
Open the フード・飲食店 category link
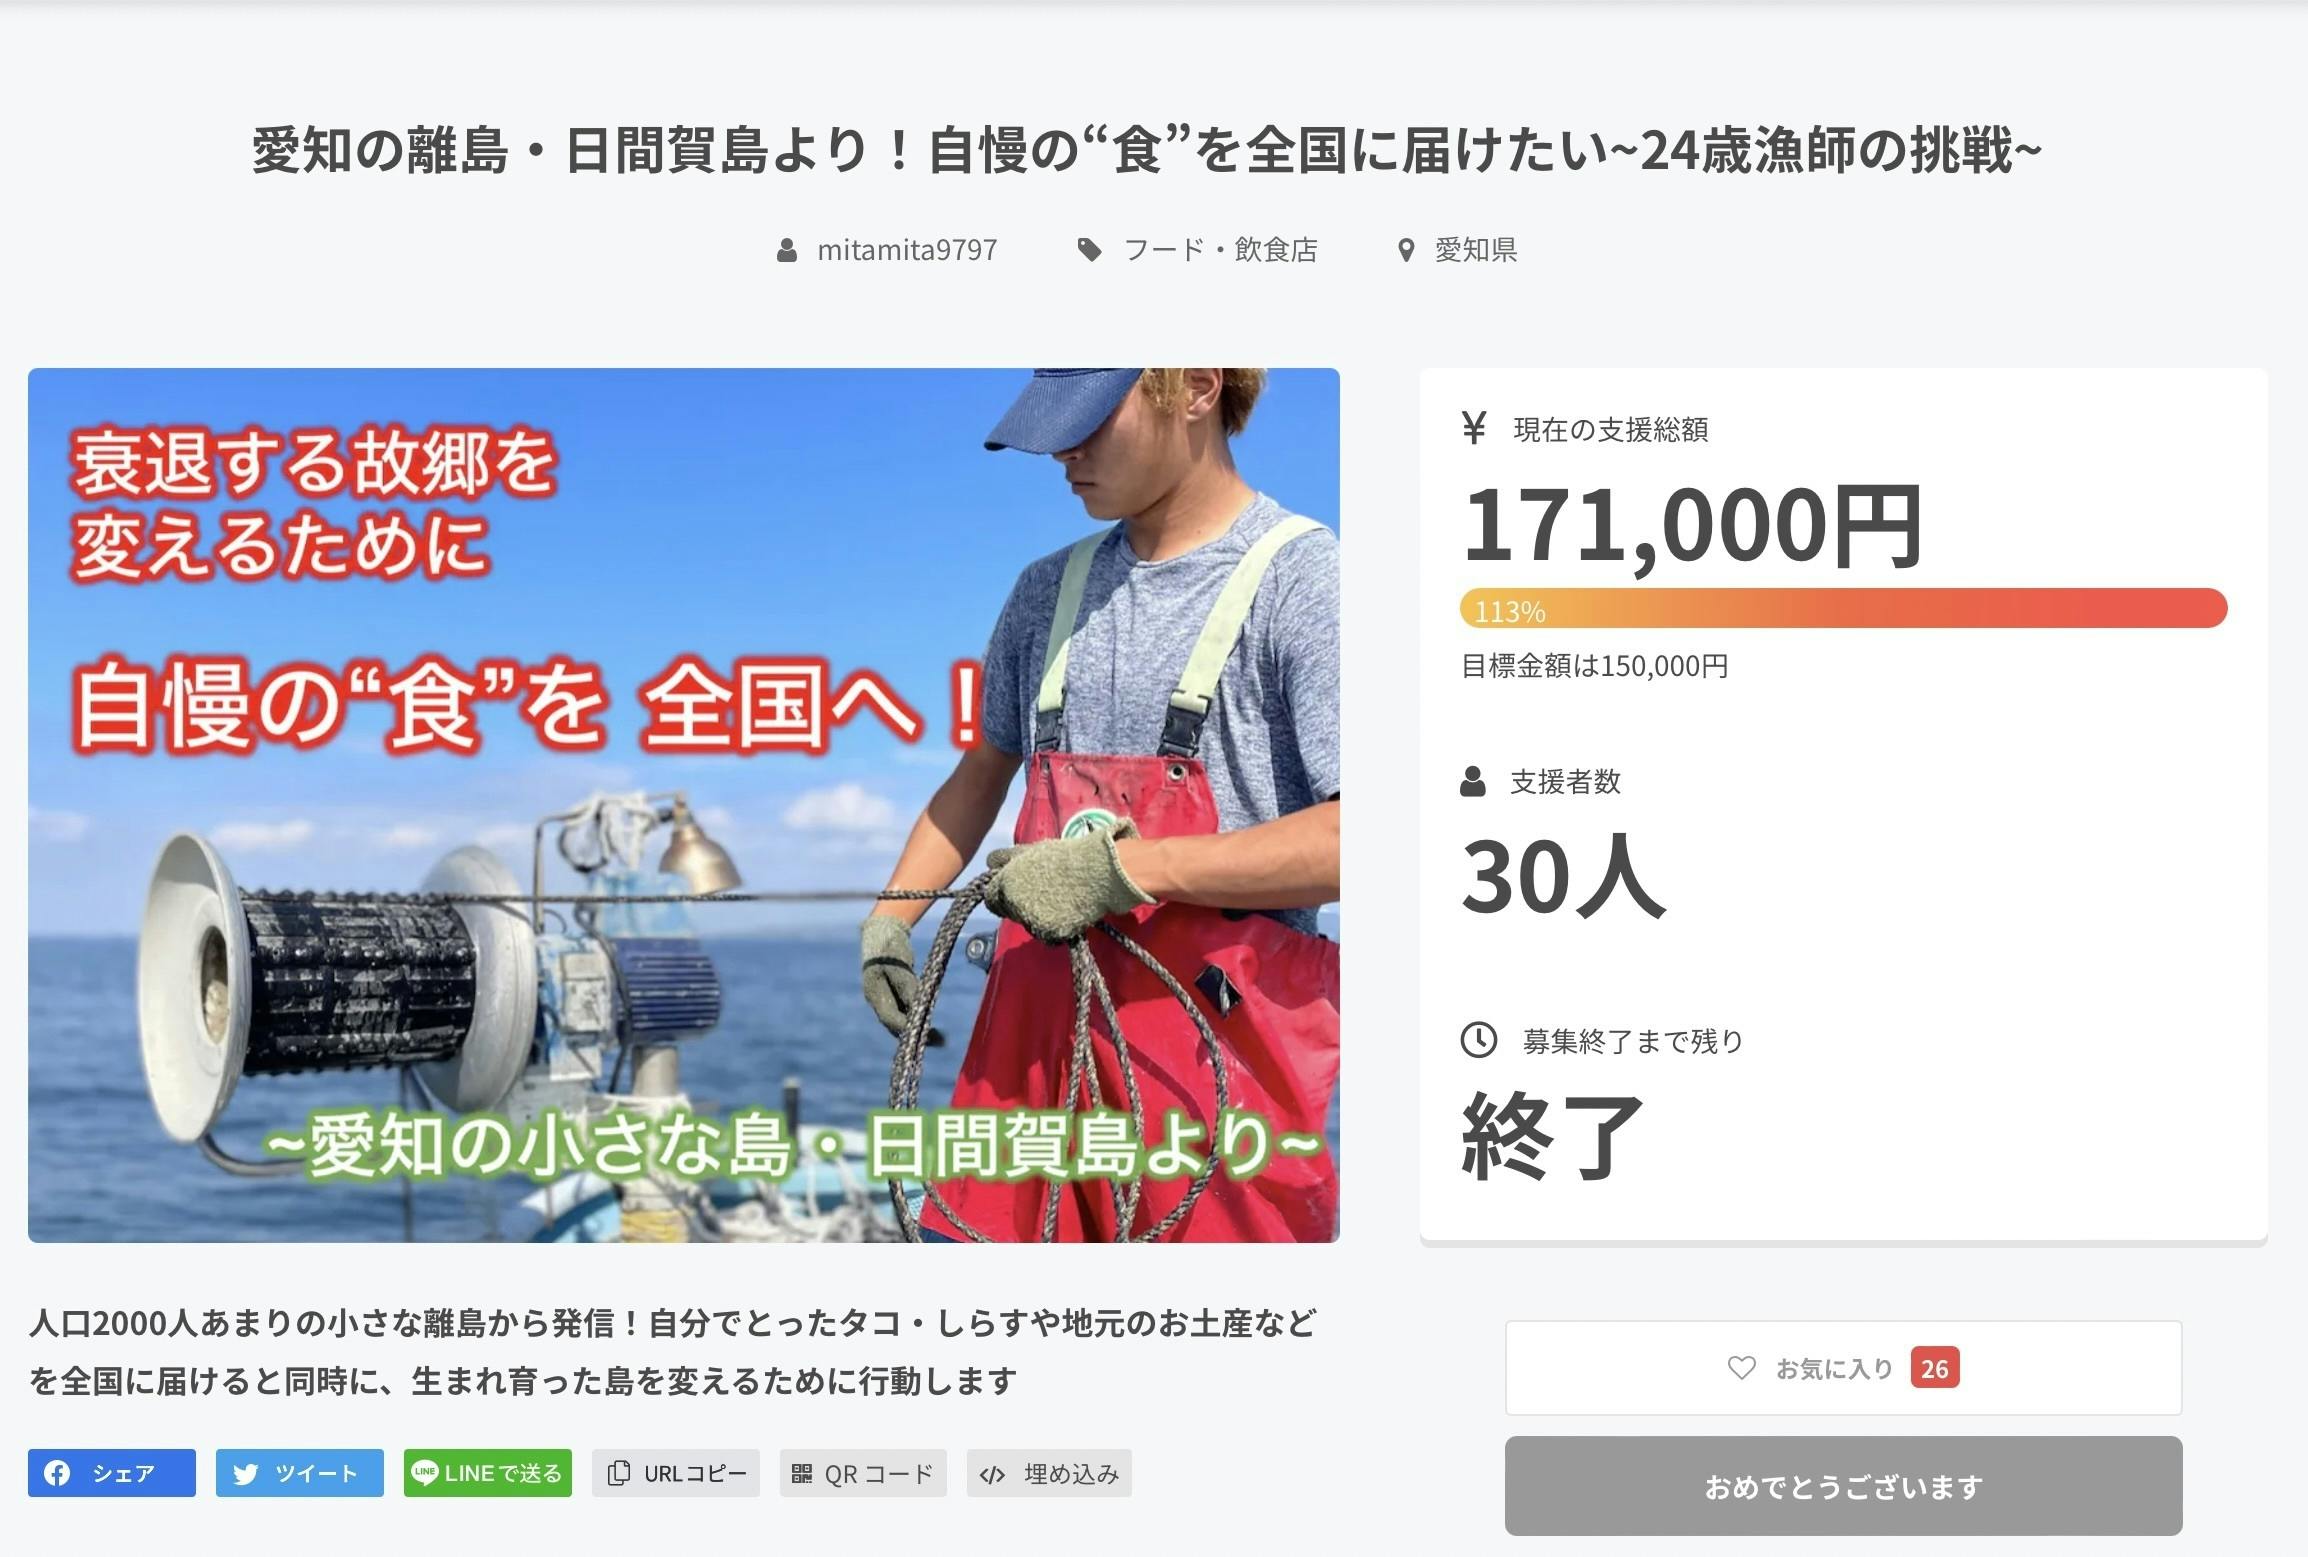tap(1221, 250)
